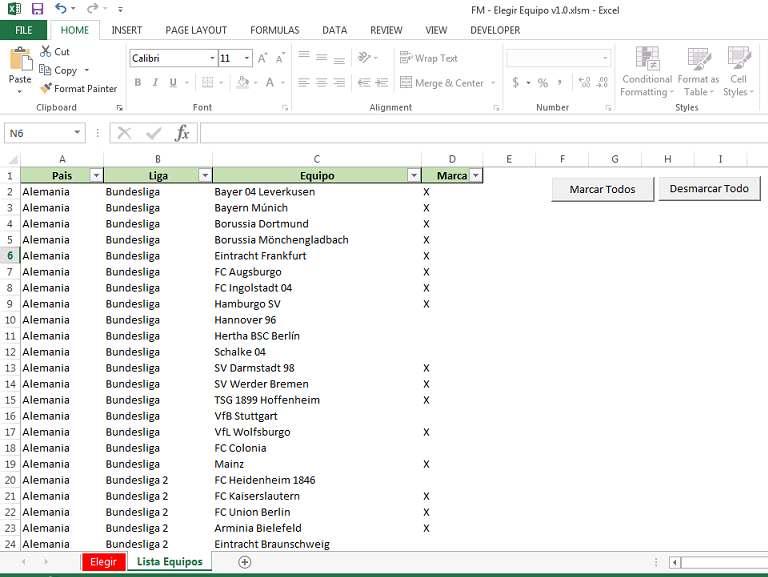Open the borders icon in the Font group
Image resolution: width=768 pixels, height=577 pixels.
(x=208, y=82)
